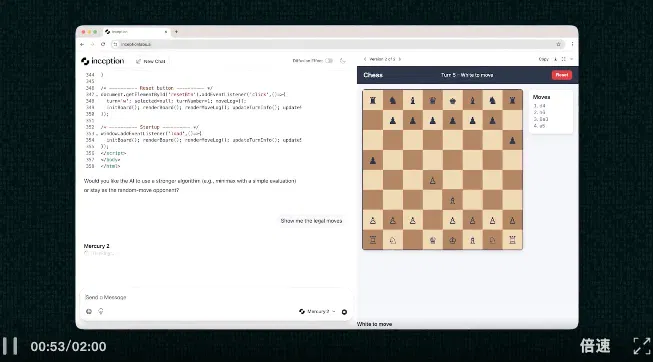The width and height of the screenshot is (653, 362).
Task: Click the 'Version 2 of 3' label
Action: click(382, 59)
